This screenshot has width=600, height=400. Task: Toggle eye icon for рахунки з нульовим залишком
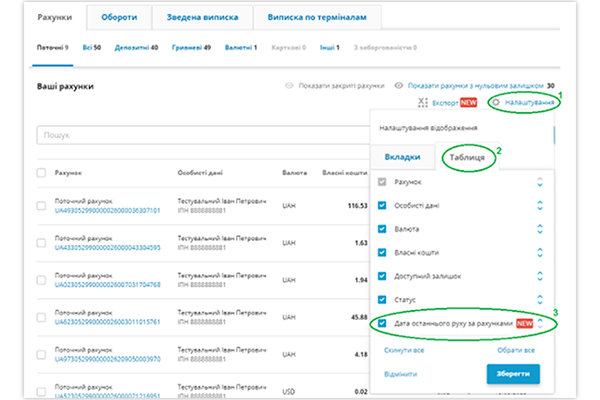400,87
